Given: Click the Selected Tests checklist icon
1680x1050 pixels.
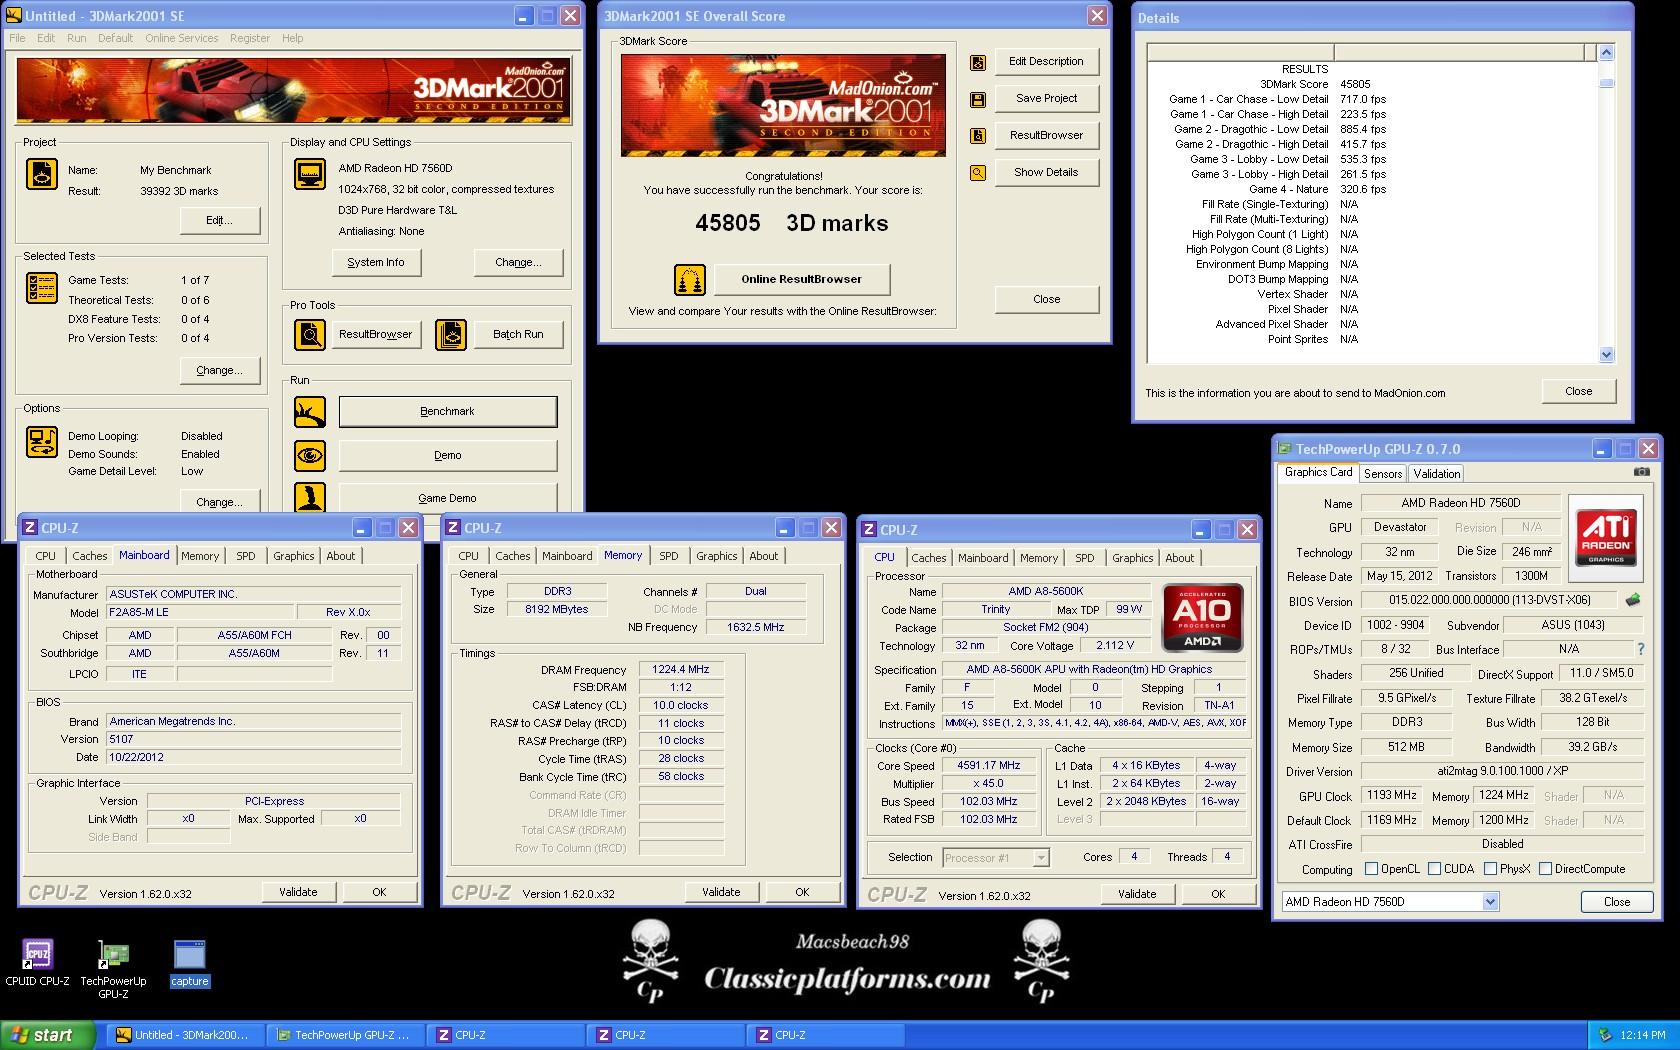Looking at the screenshot, I should [x=42, y=288].
